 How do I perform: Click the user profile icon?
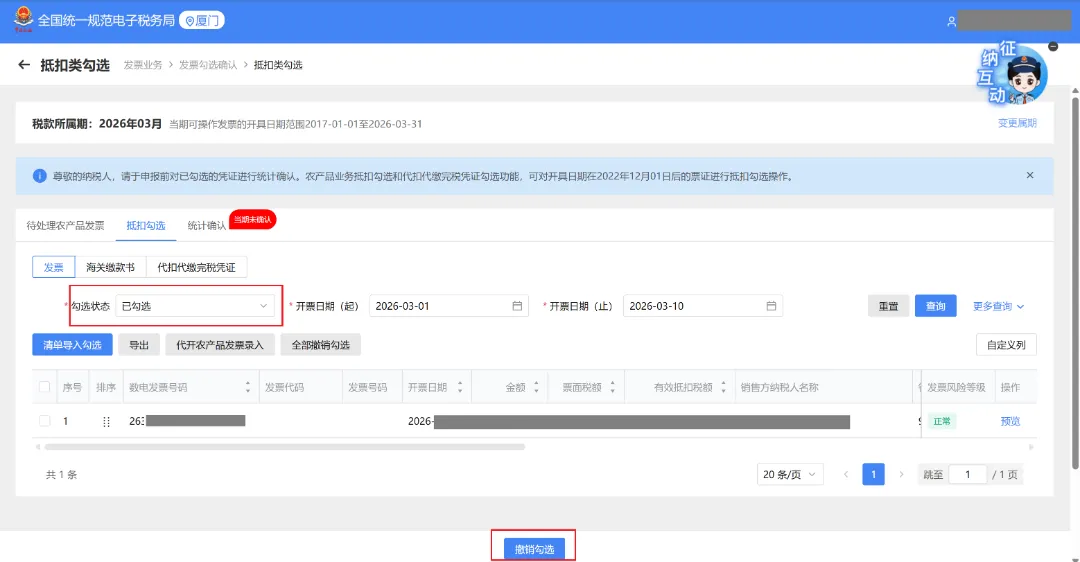click(951, 21)
